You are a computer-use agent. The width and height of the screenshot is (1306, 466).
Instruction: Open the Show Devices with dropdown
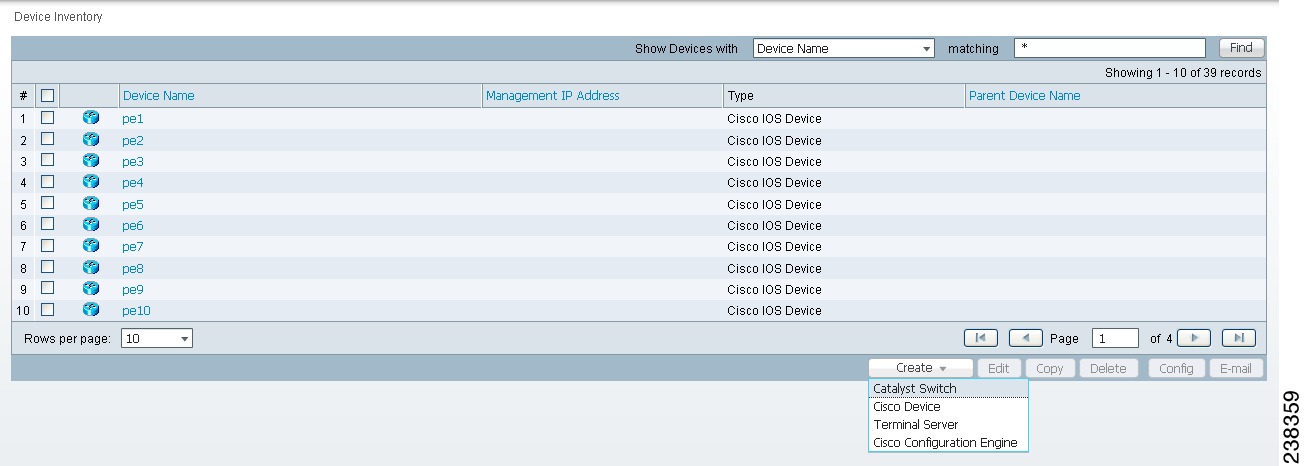point(843,48)
